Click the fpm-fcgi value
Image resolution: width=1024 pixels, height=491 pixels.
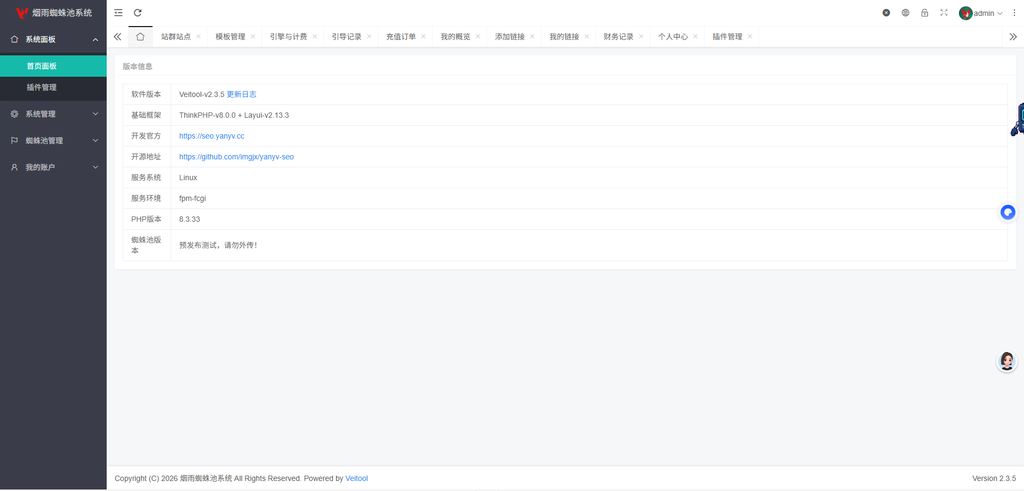tap(193, 198)
